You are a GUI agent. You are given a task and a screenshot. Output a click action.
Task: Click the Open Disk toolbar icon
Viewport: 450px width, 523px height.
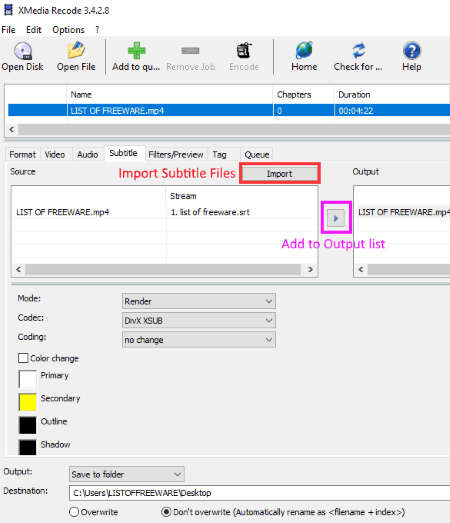pyautogui.click(x=23, y=51)
